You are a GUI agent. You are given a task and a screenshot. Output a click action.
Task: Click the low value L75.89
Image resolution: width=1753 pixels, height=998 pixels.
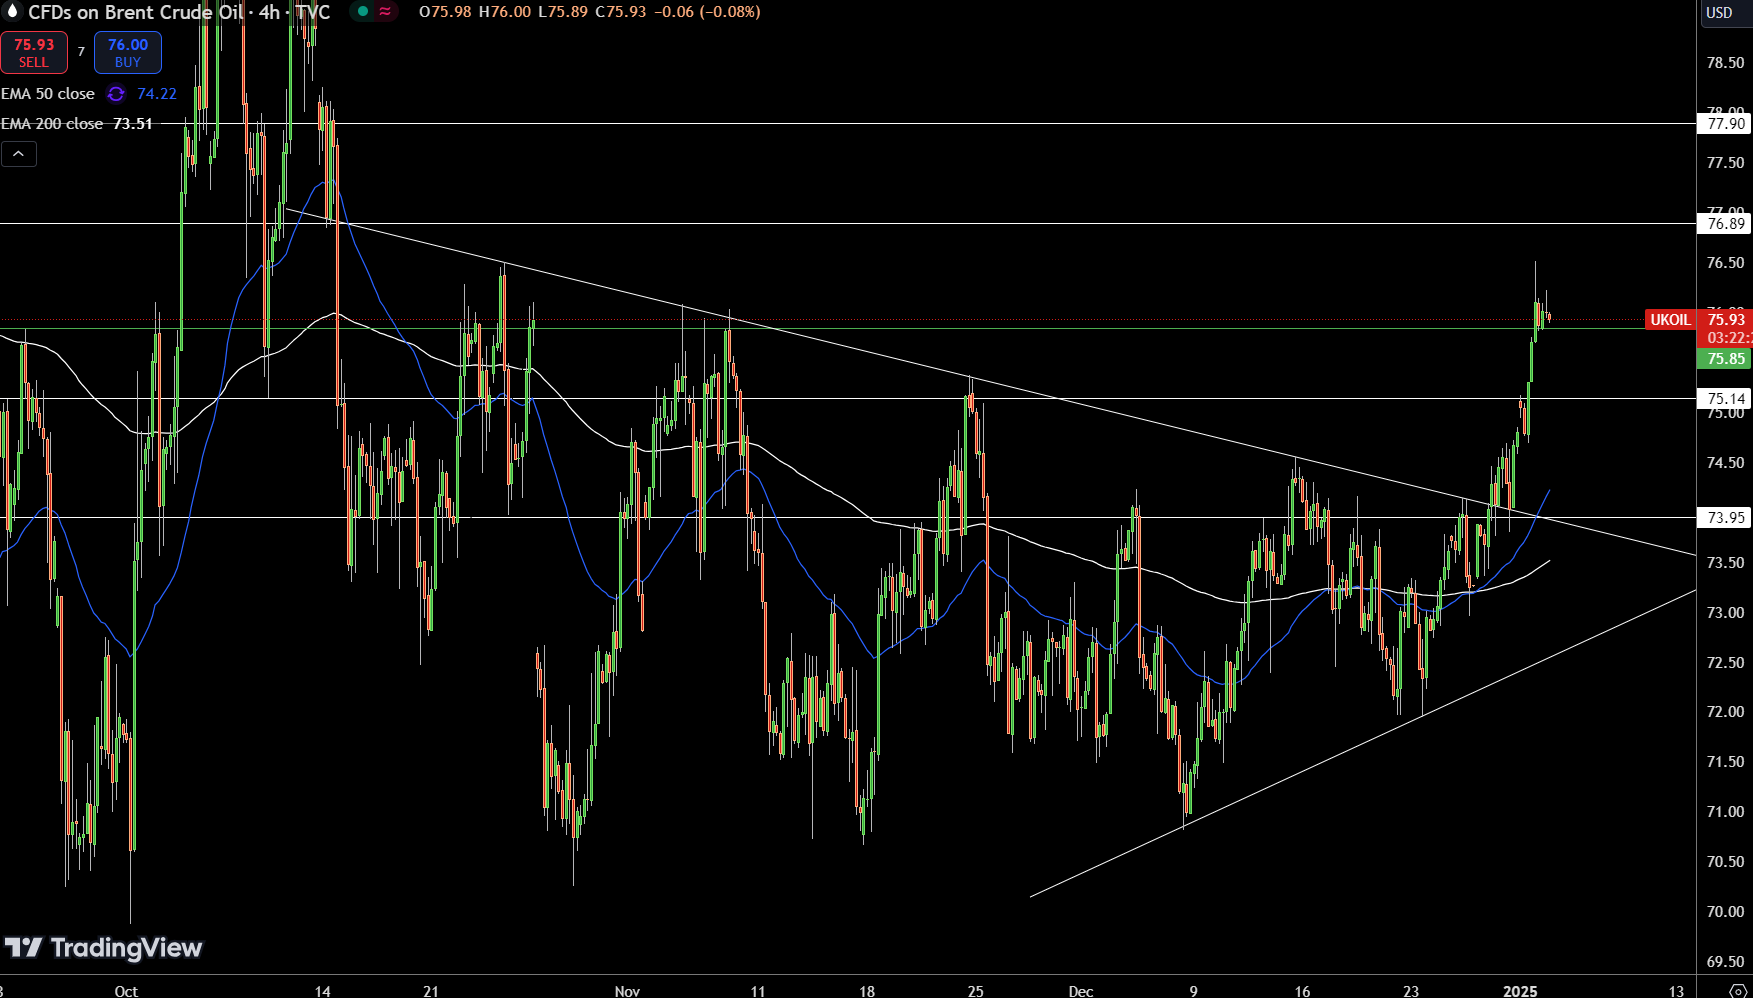coord(563,12)
